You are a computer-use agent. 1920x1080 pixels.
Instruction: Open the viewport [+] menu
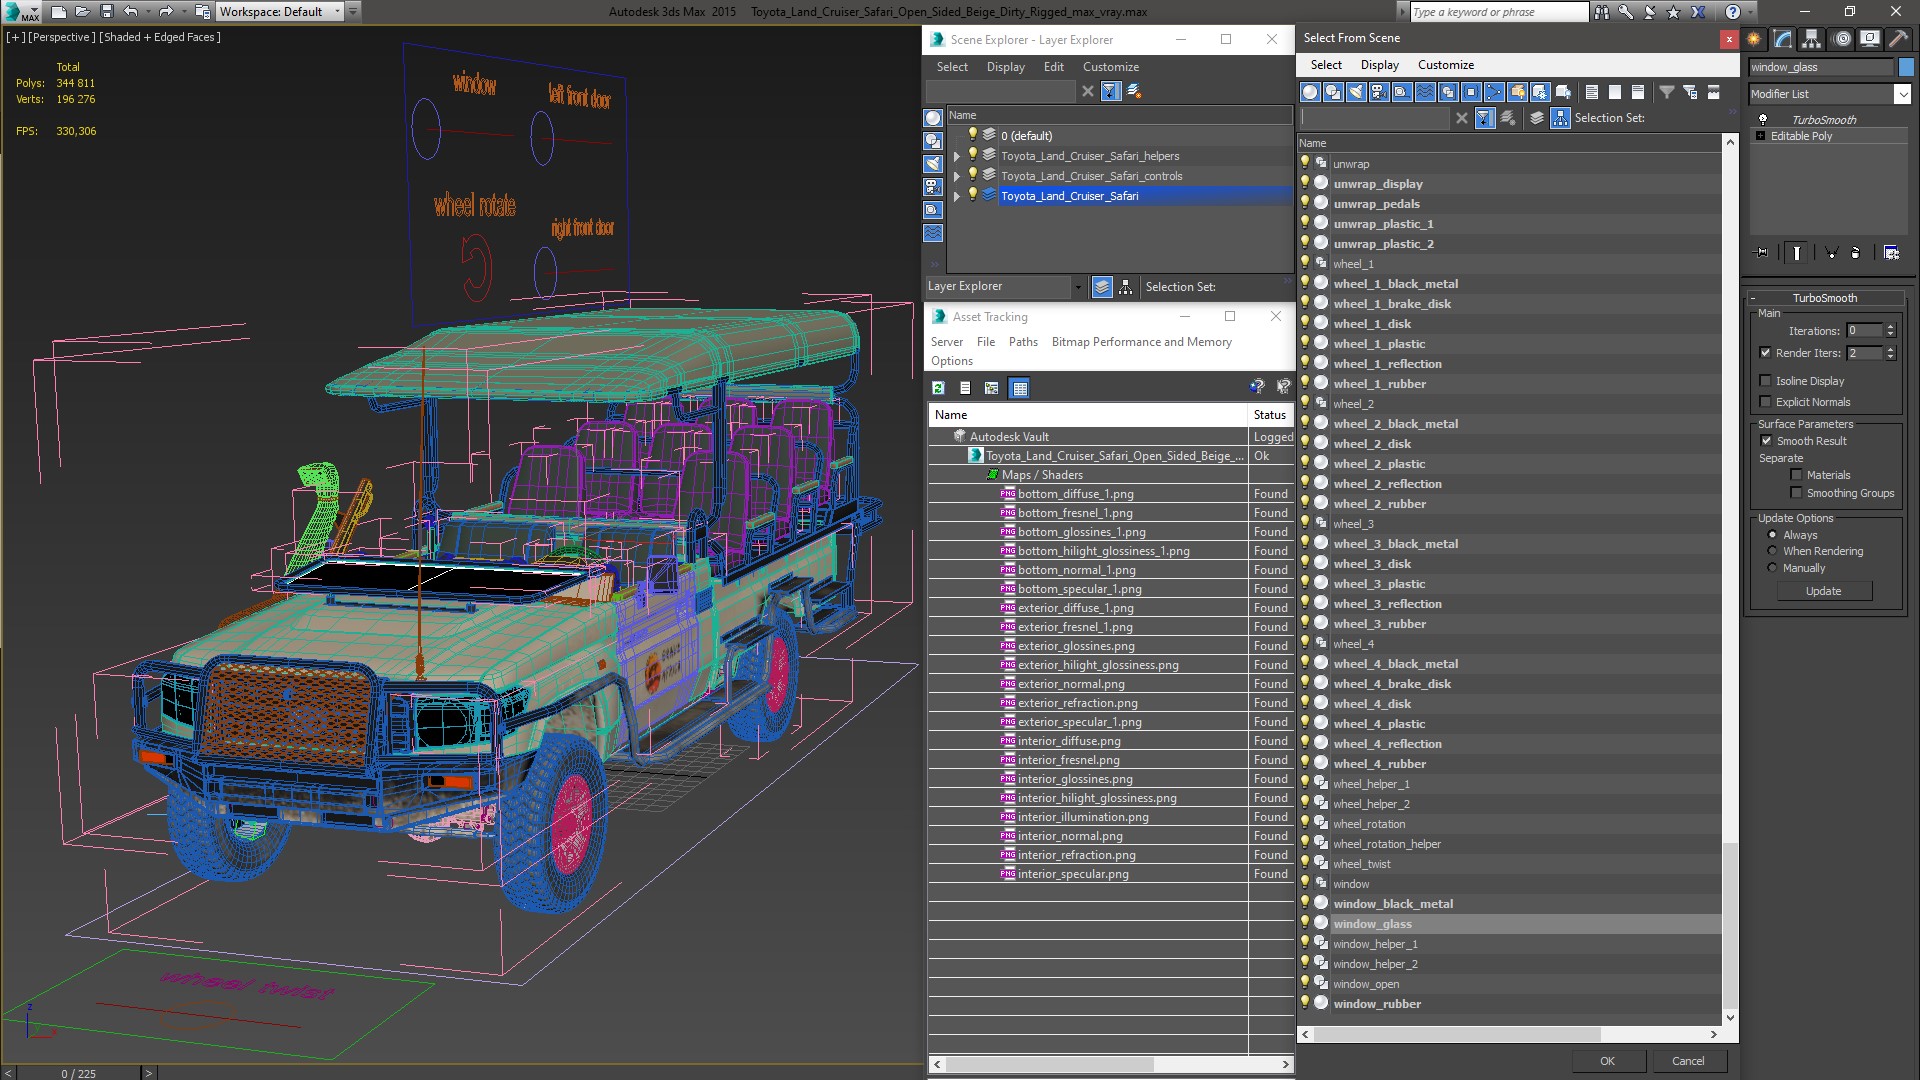coord(15,37)
